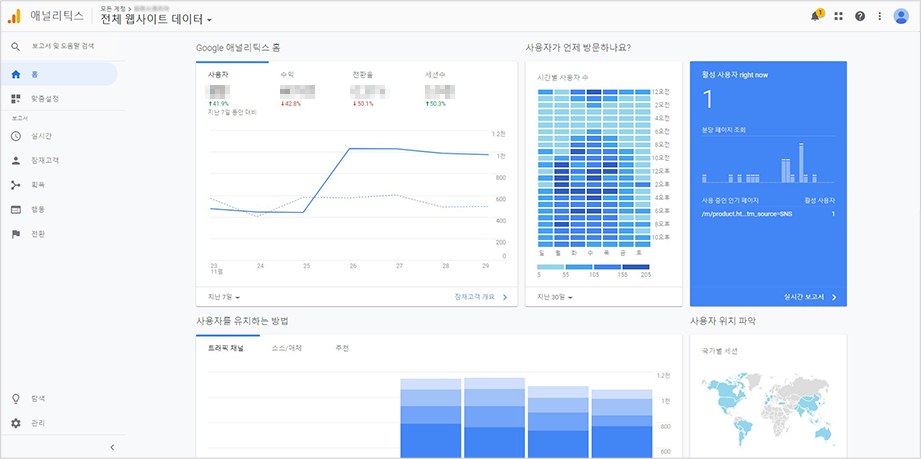Switch to the 소스/매체 tab
This screenshot has width=921, height=459.
click(287, 348)
